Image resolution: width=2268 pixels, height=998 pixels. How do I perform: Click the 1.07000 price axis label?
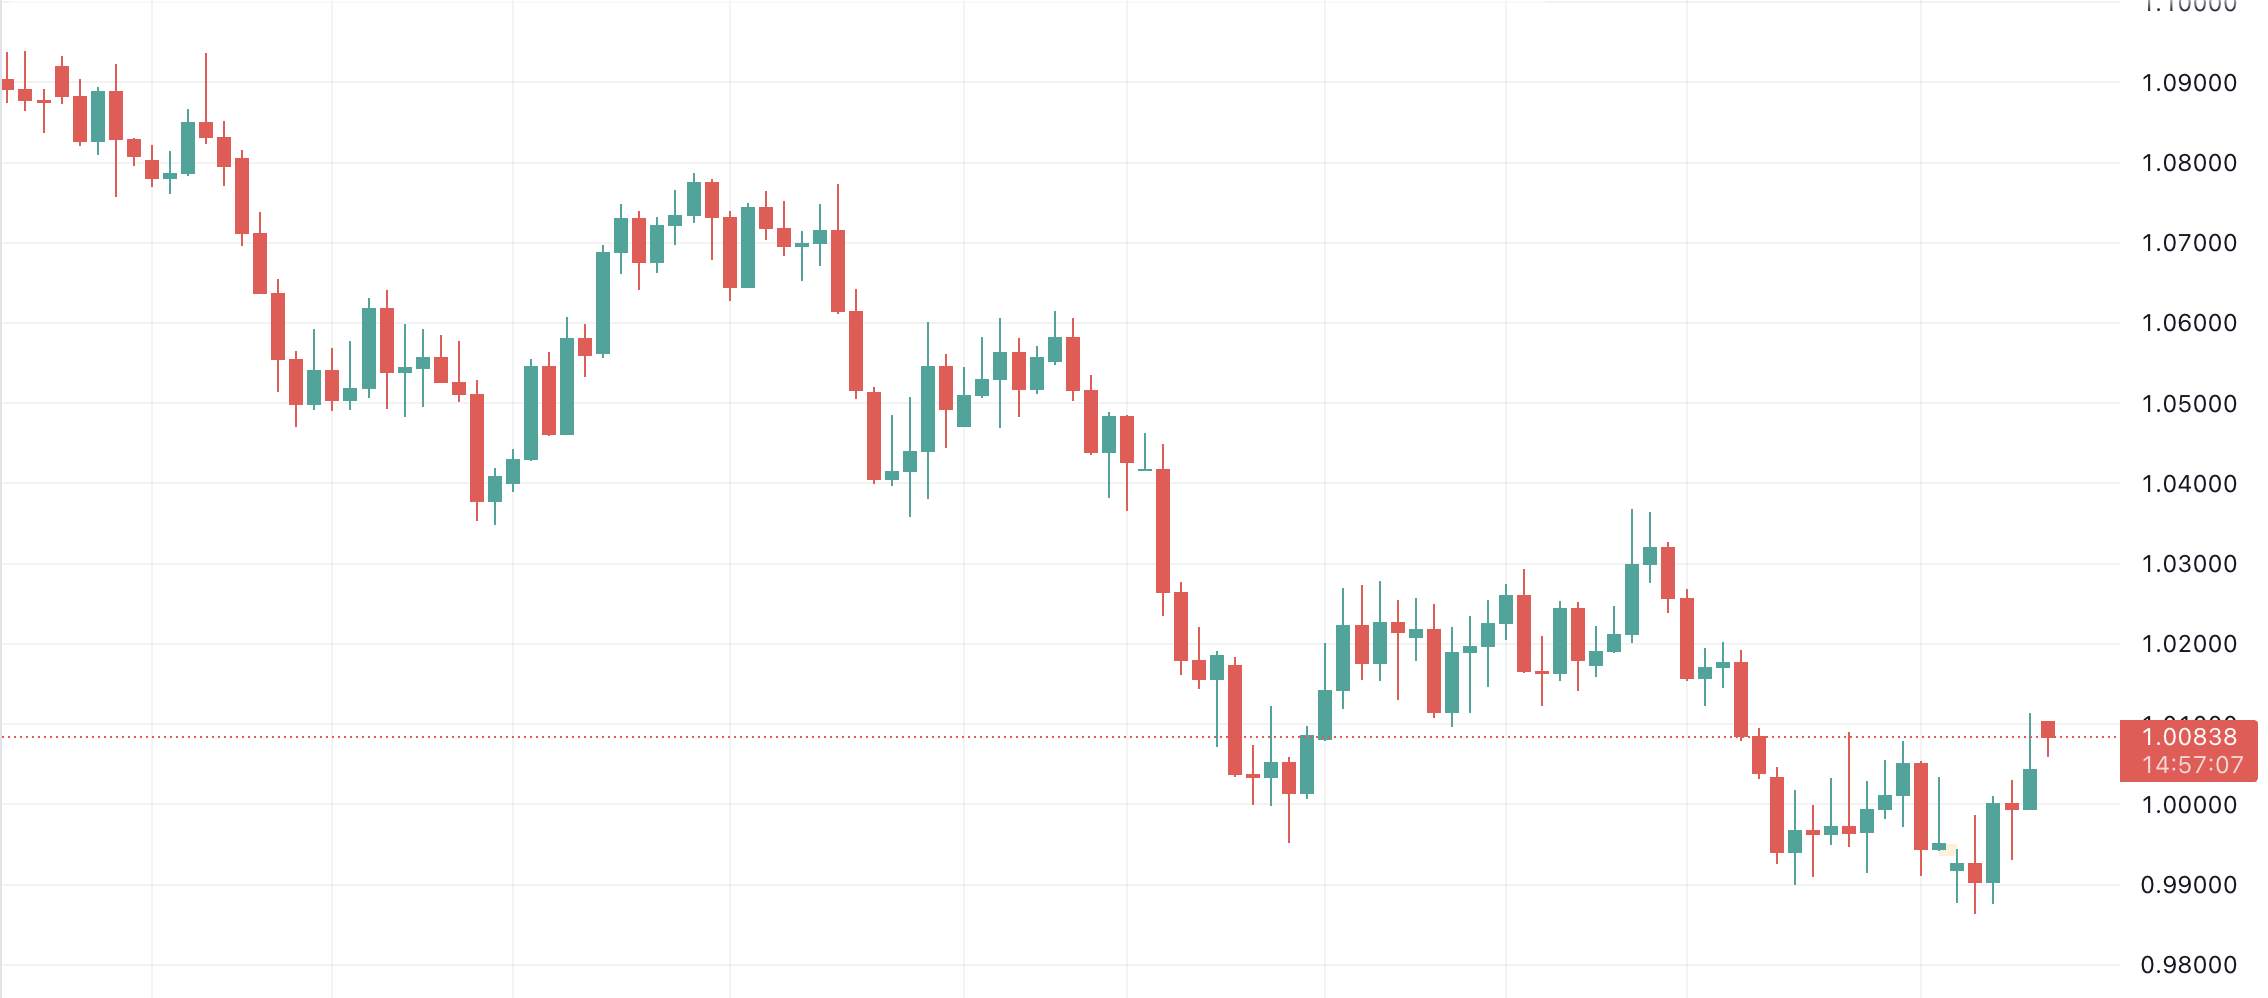[2188, 243]
